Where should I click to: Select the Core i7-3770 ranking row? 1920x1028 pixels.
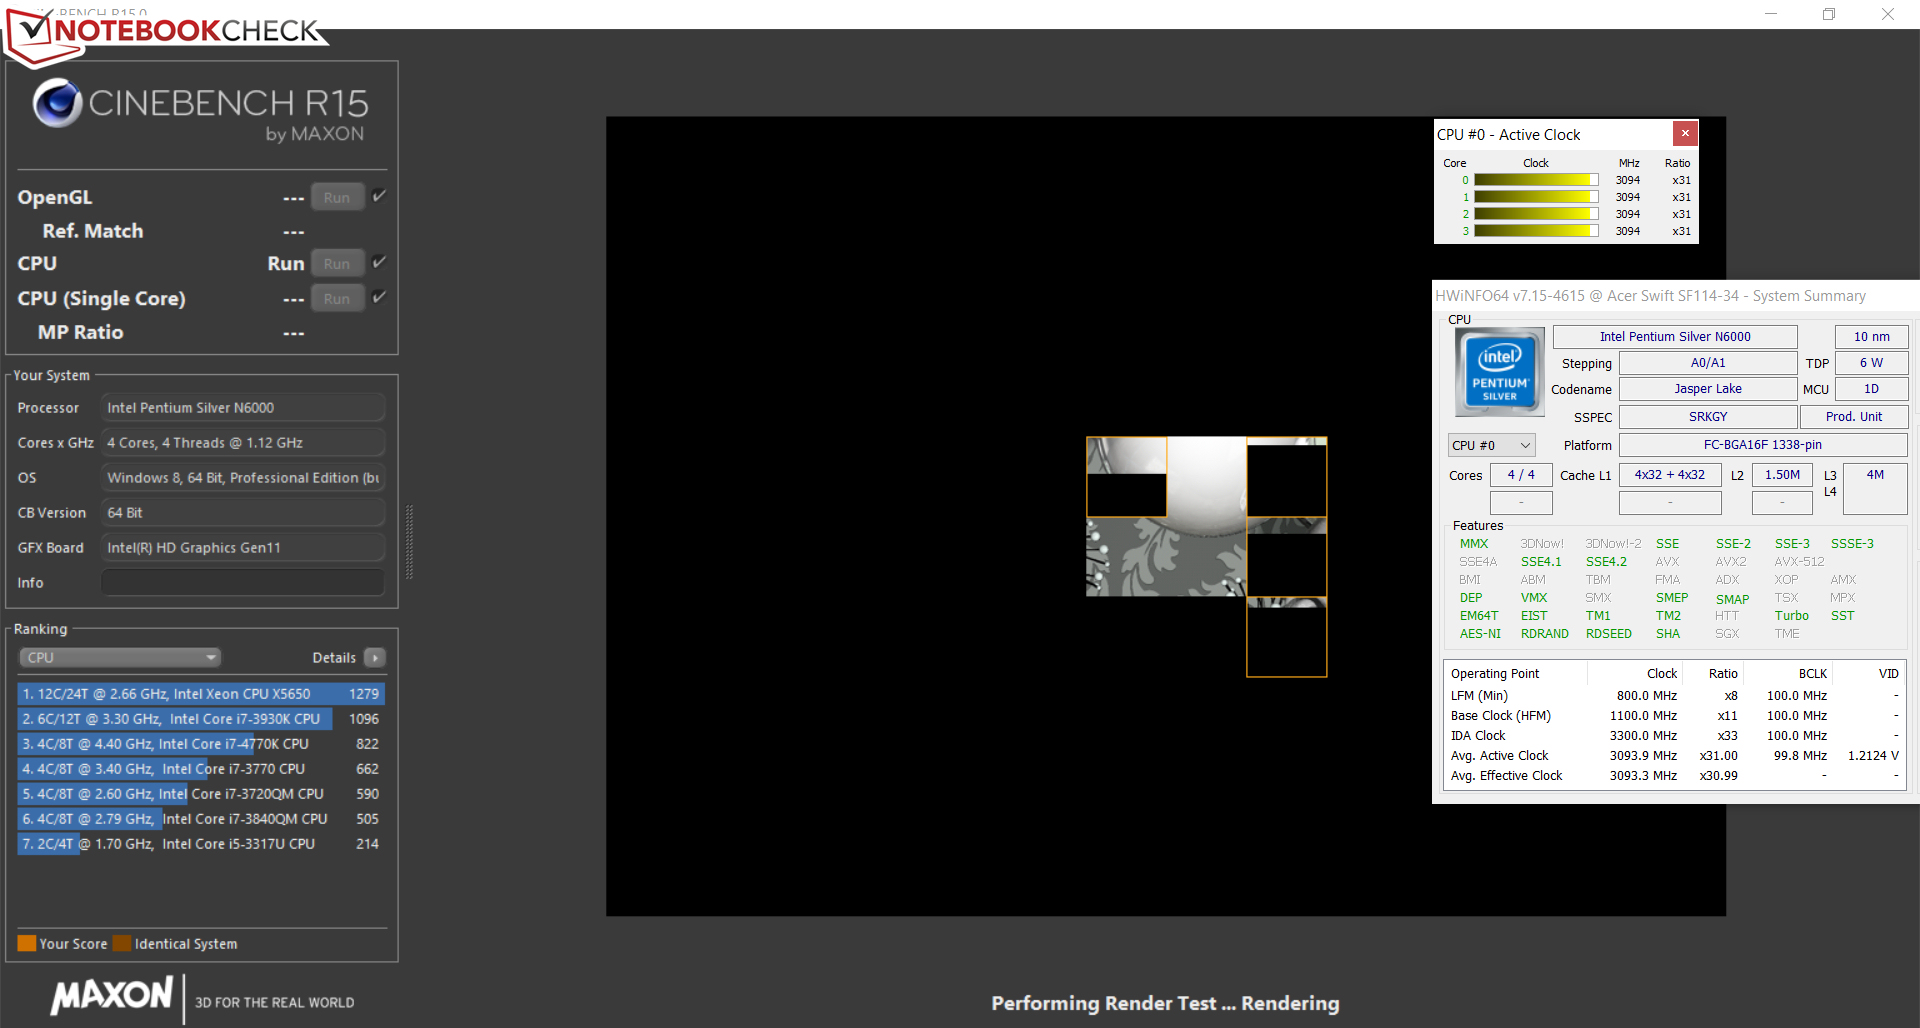201,769
